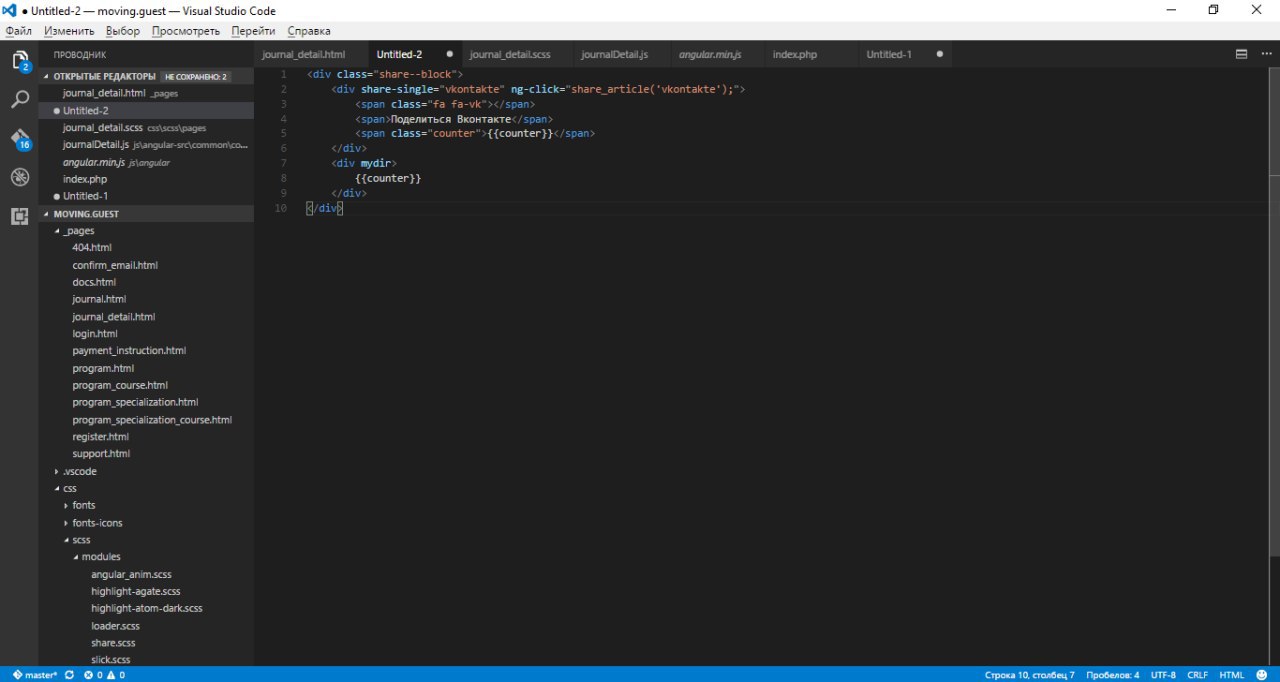This screenshot has width=1280, height=682.
Task: Collapse the _pages folder in explorer
Action: 78,231
